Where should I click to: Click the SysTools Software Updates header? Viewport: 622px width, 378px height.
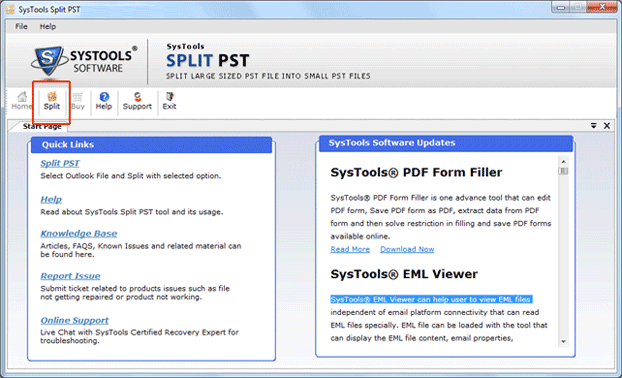(x=446, y=143)
